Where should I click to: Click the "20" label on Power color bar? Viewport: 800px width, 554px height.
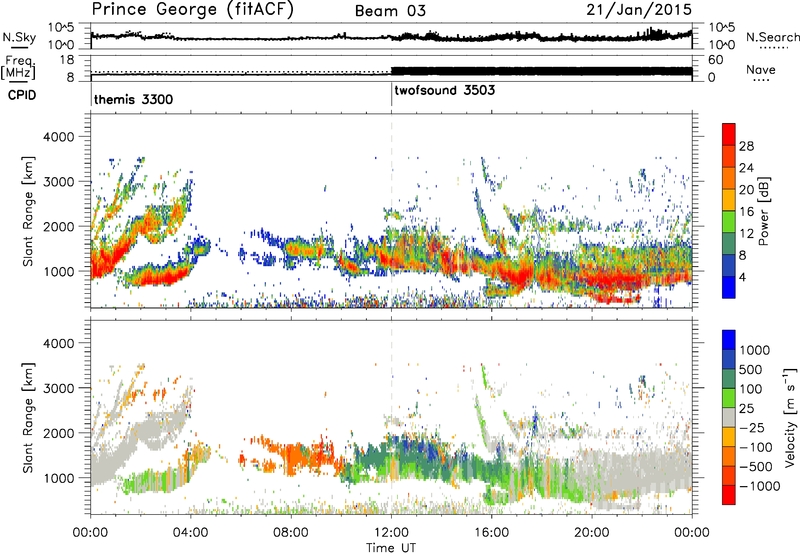[746, 190]
